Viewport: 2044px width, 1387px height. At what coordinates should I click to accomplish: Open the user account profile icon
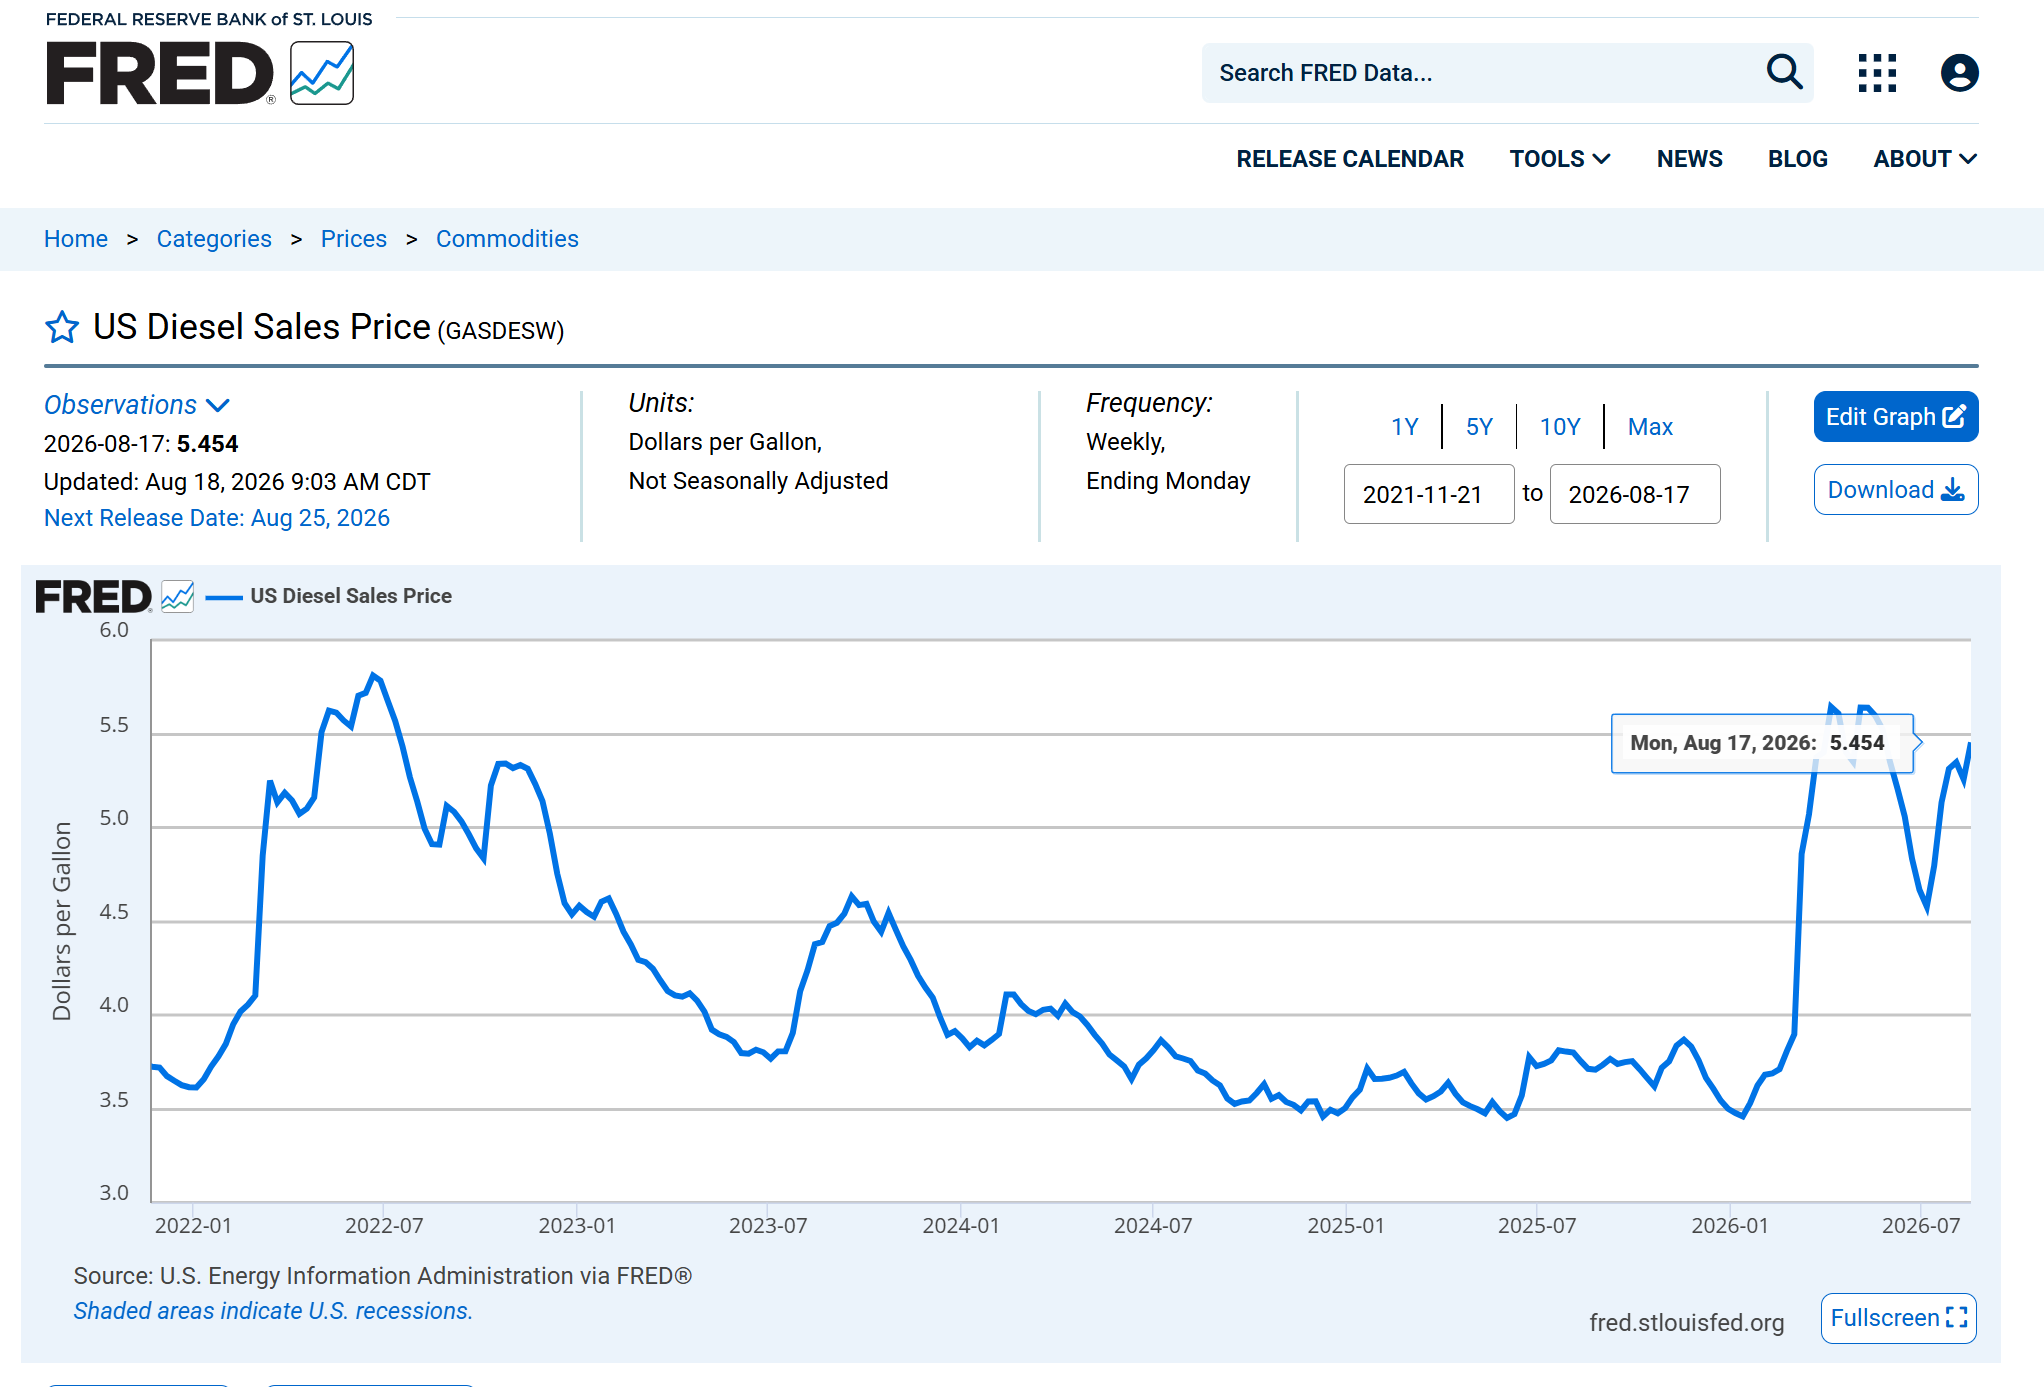click(1959, 73)
